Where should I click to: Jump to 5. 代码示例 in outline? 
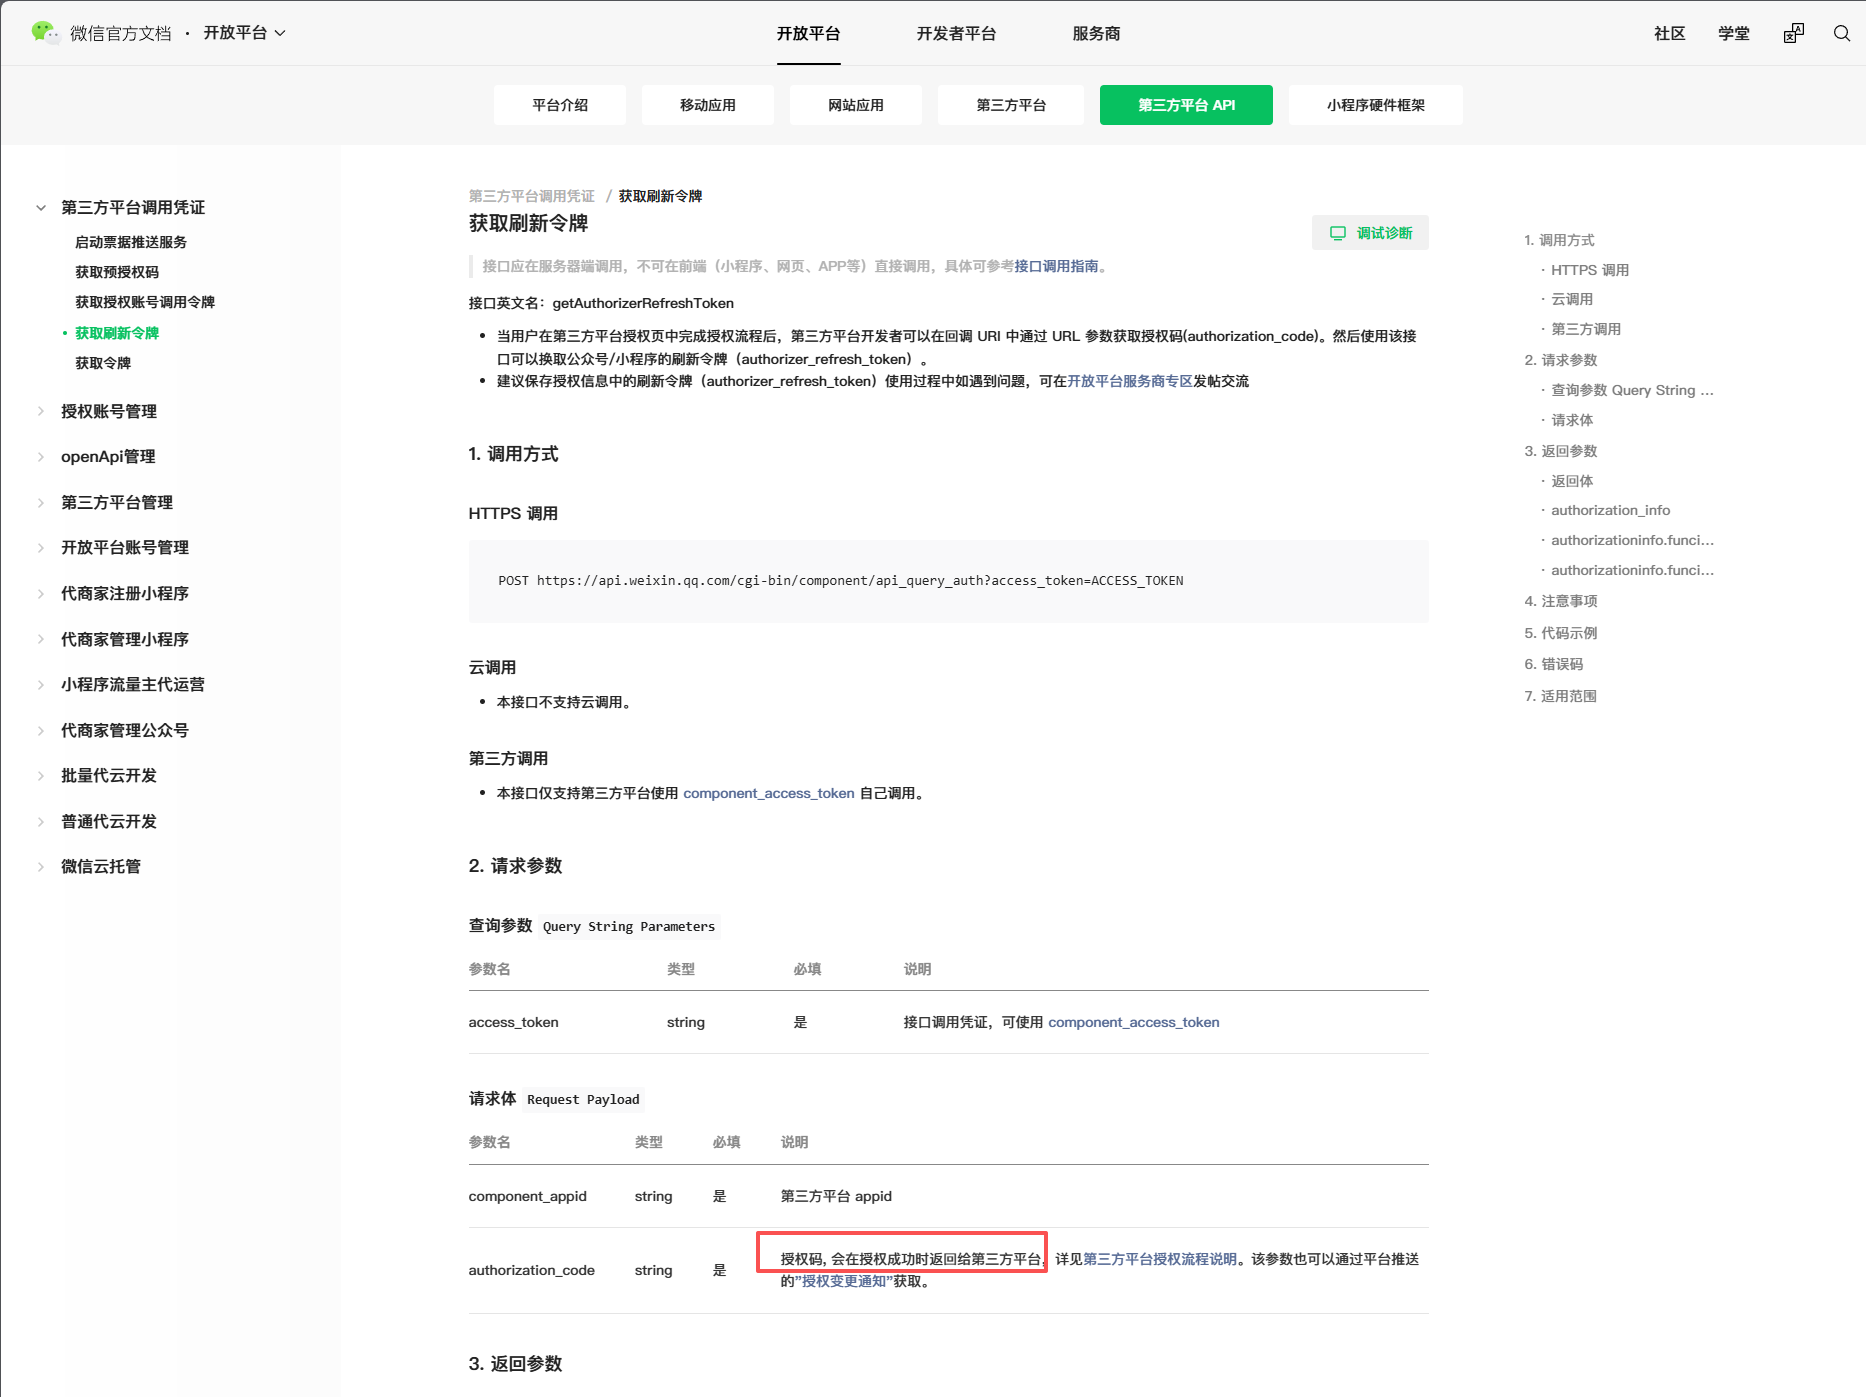1561,633
